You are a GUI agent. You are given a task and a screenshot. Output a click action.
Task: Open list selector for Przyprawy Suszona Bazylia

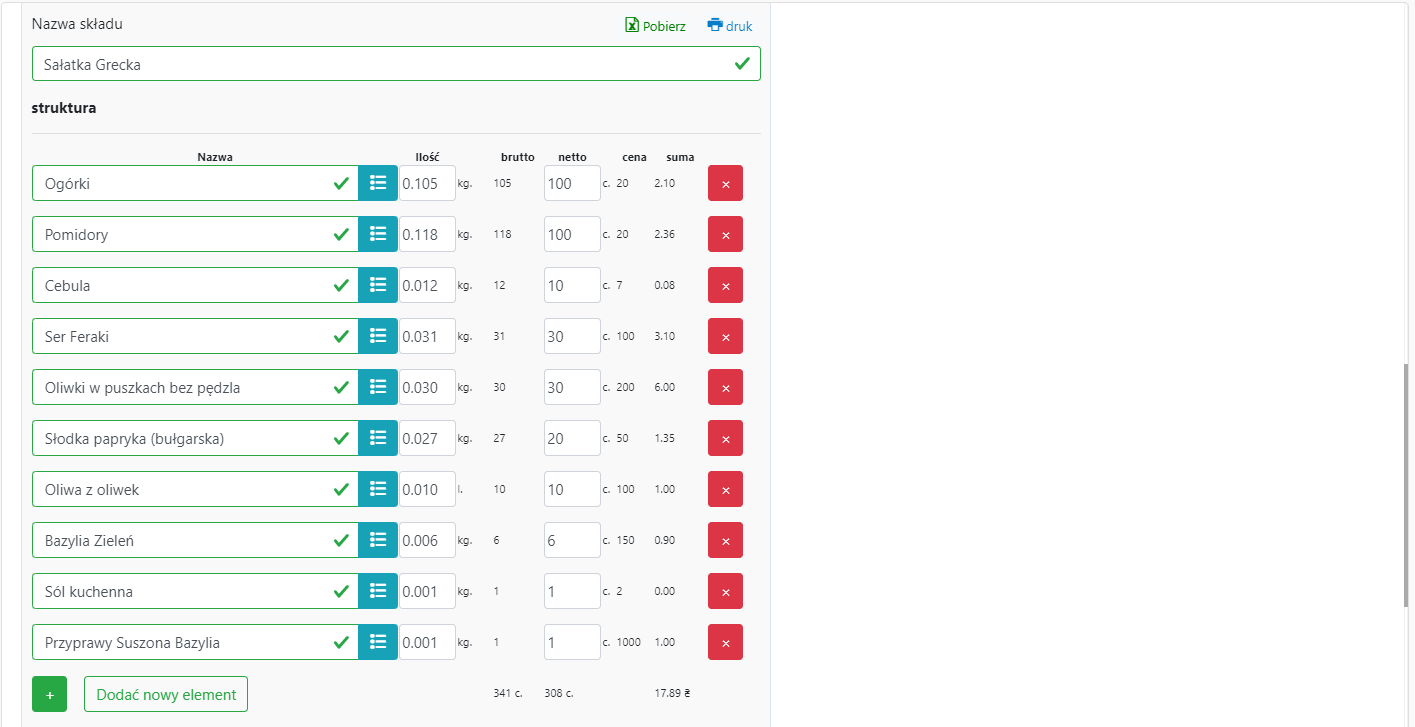pyautogui.click(x=378, y=642)
